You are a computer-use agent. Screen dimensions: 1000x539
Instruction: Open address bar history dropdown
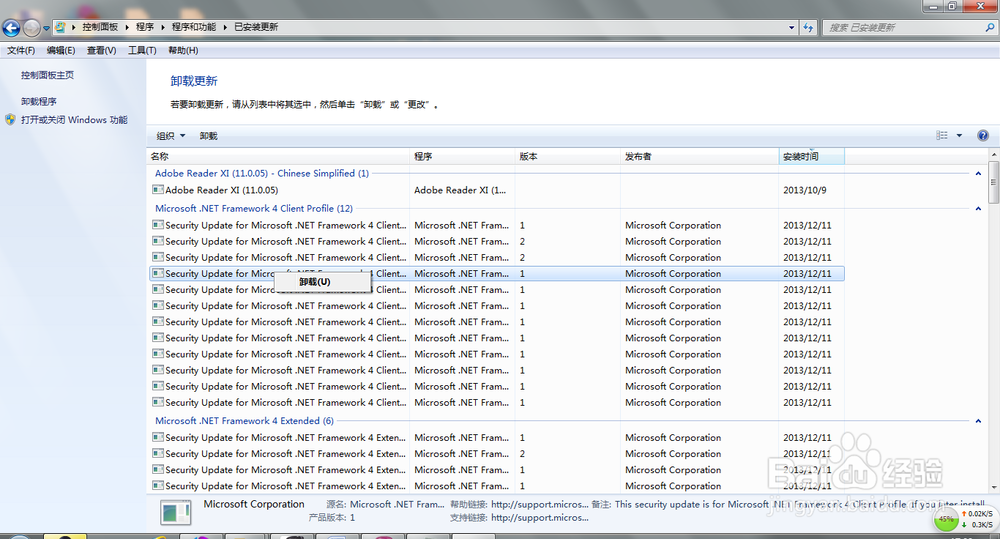click(791, 27)
